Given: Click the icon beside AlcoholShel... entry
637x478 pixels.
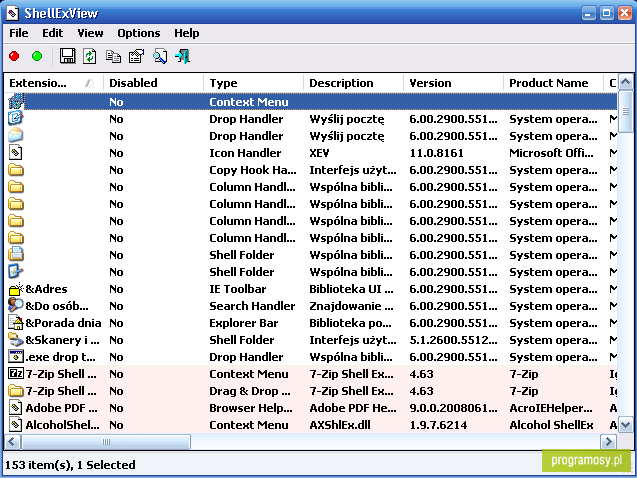Looking at the screenshot, I should tap(16, 424).
